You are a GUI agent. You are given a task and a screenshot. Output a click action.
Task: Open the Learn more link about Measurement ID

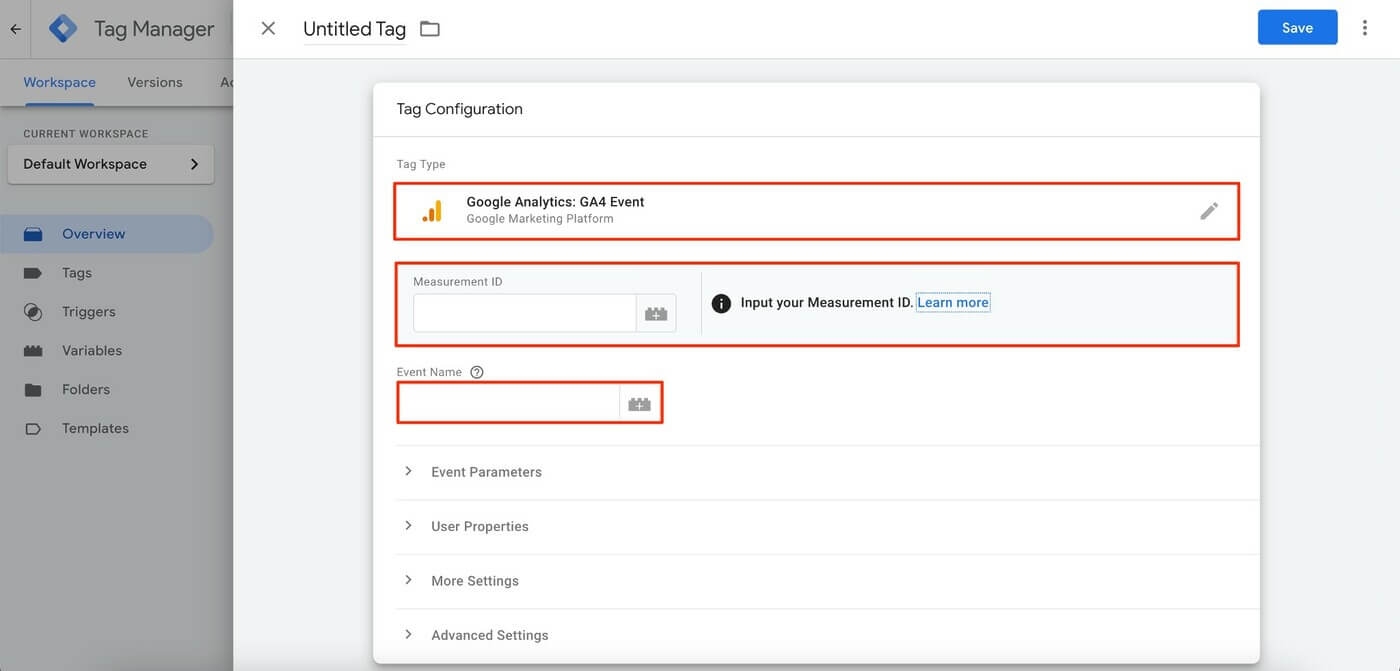tap(952, 302)
